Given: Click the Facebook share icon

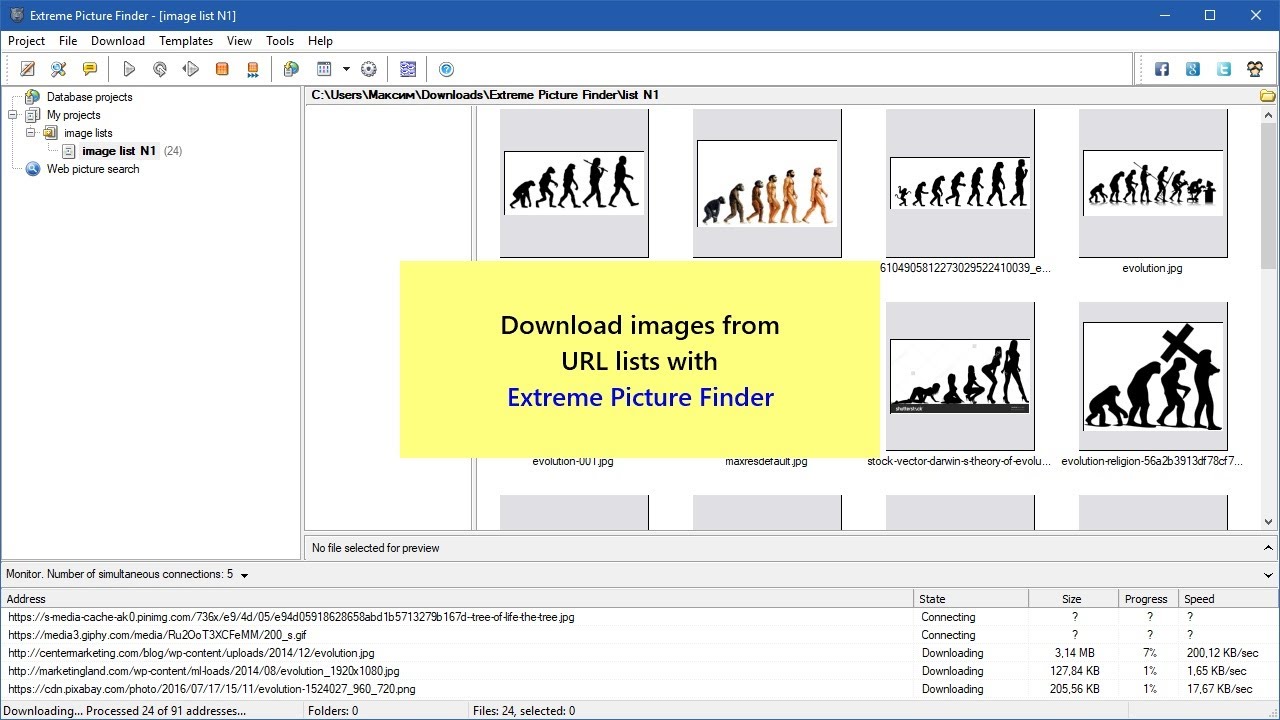Looking at the screenshot, I should coord(1162,69).
